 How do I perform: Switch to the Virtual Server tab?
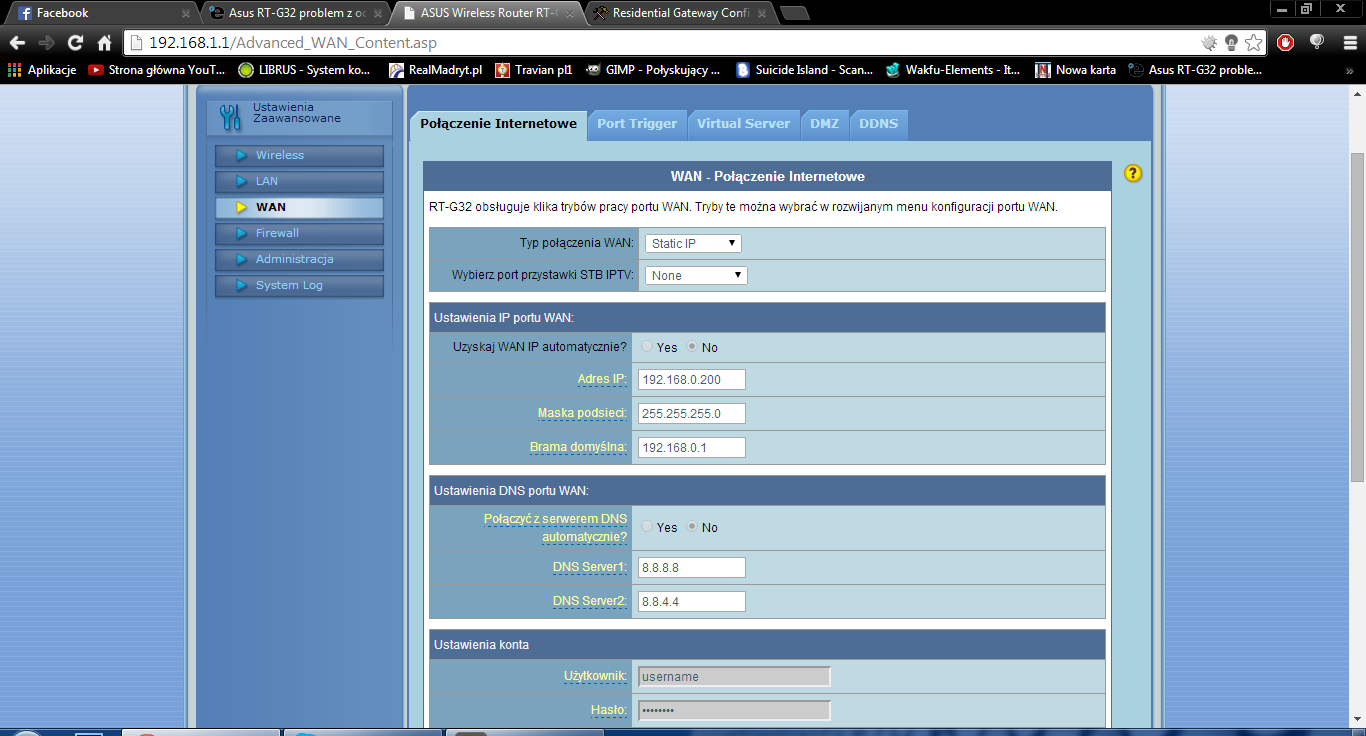click(743, 124)
